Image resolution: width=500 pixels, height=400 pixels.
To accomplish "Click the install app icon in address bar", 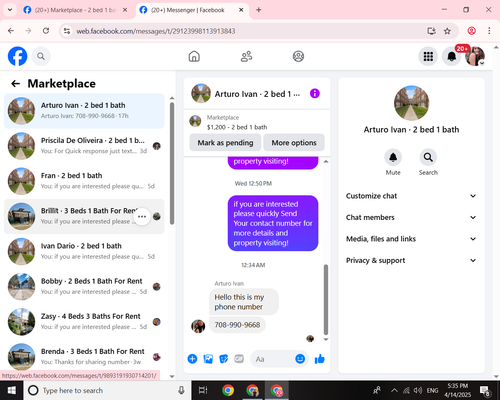I will [432, 31].
